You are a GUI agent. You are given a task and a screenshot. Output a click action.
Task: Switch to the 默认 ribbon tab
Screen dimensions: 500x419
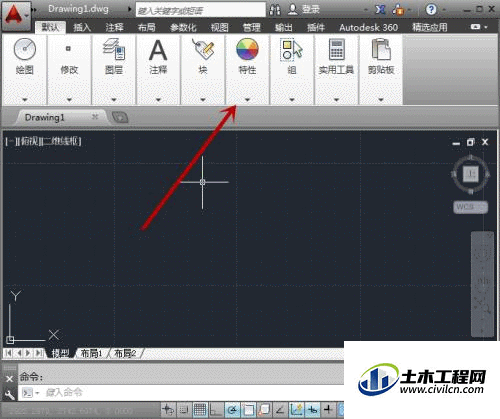pos(50,27)
